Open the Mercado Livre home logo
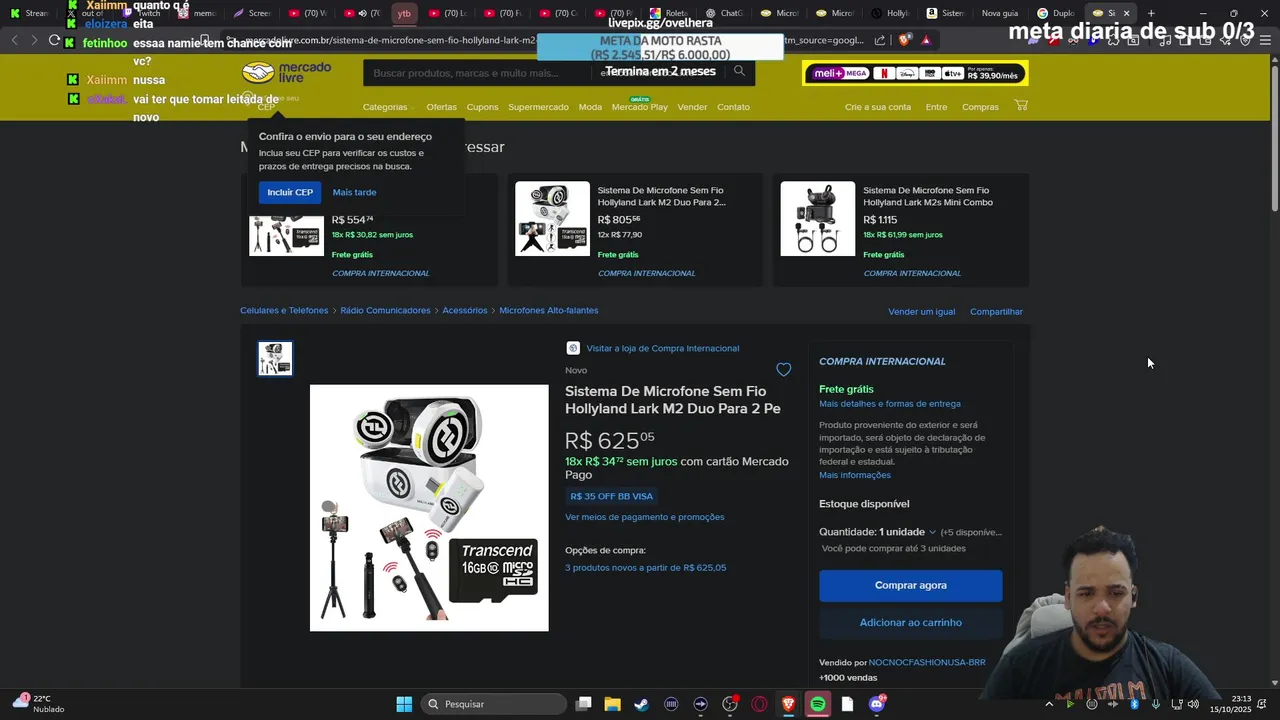This screenshot has height=720, width=1280. [286, 73]
